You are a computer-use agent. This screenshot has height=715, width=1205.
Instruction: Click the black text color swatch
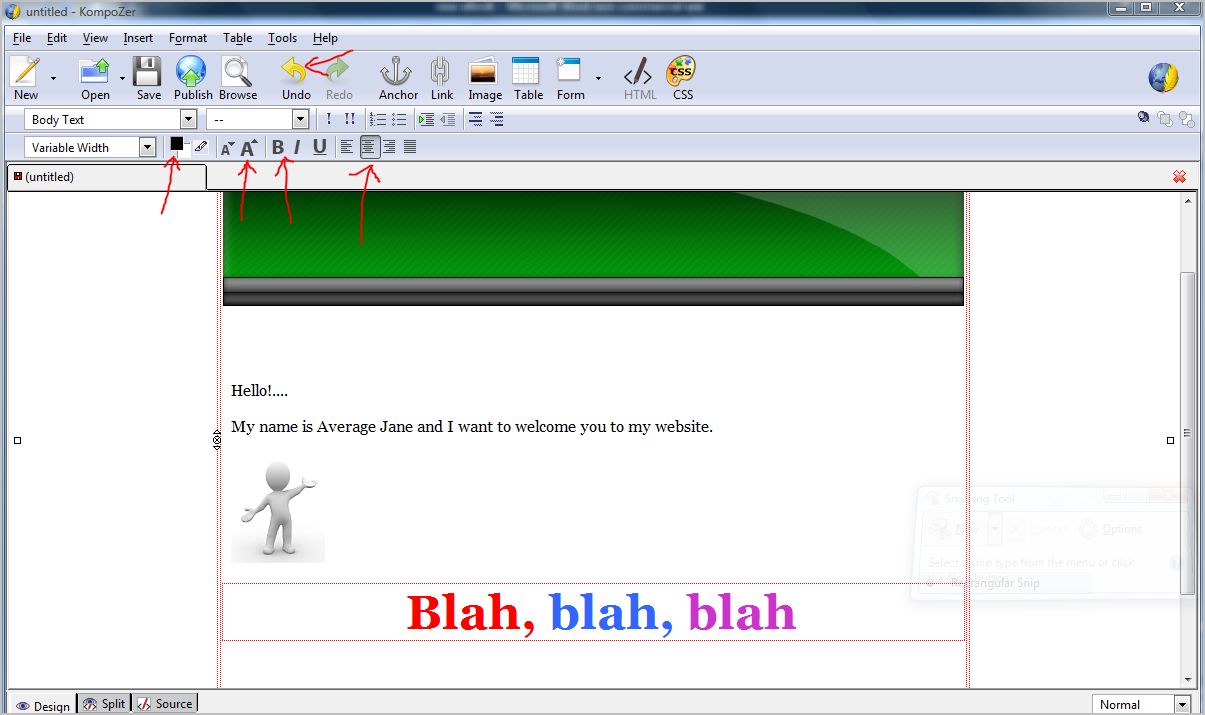(x=176, y=144)
